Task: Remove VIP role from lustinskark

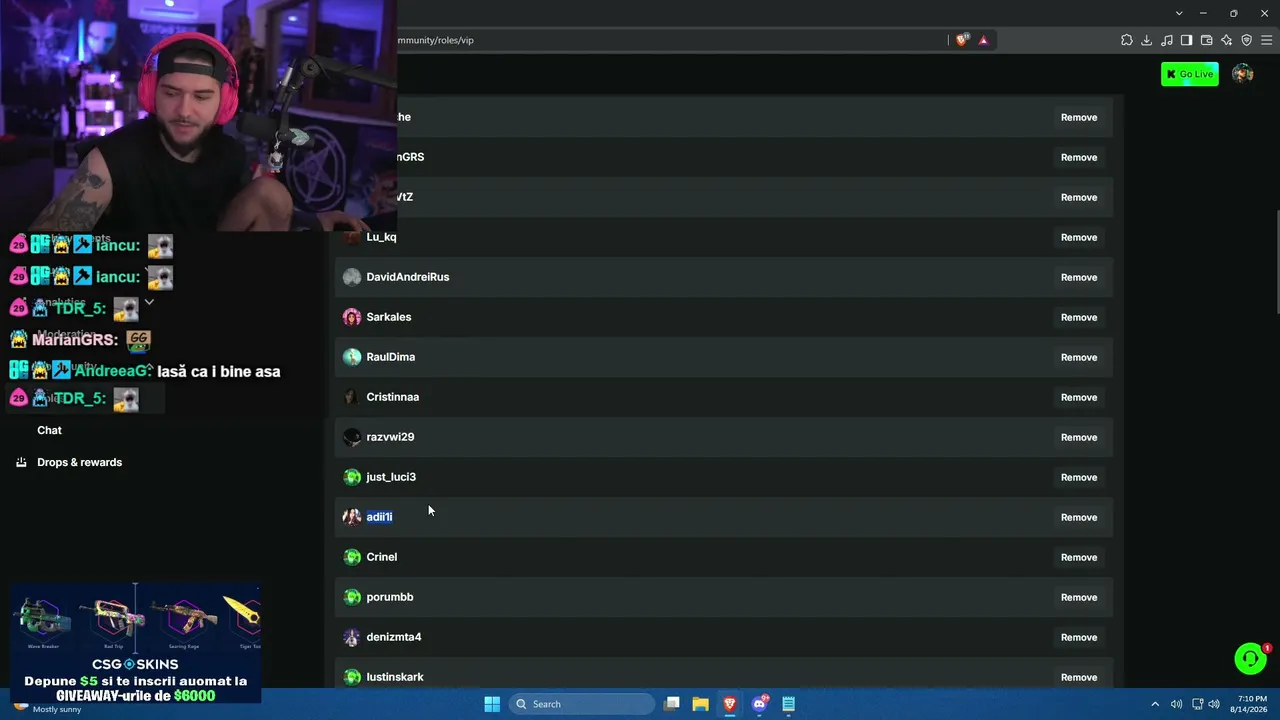Action: pyautogui.click(x=1079, y=677)
